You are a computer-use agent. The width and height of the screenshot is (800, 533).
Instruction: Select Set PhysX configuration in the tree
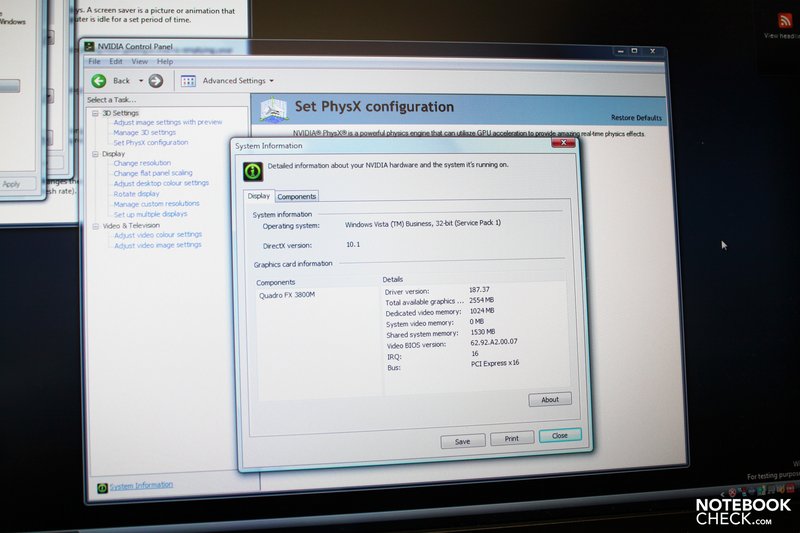151,142
